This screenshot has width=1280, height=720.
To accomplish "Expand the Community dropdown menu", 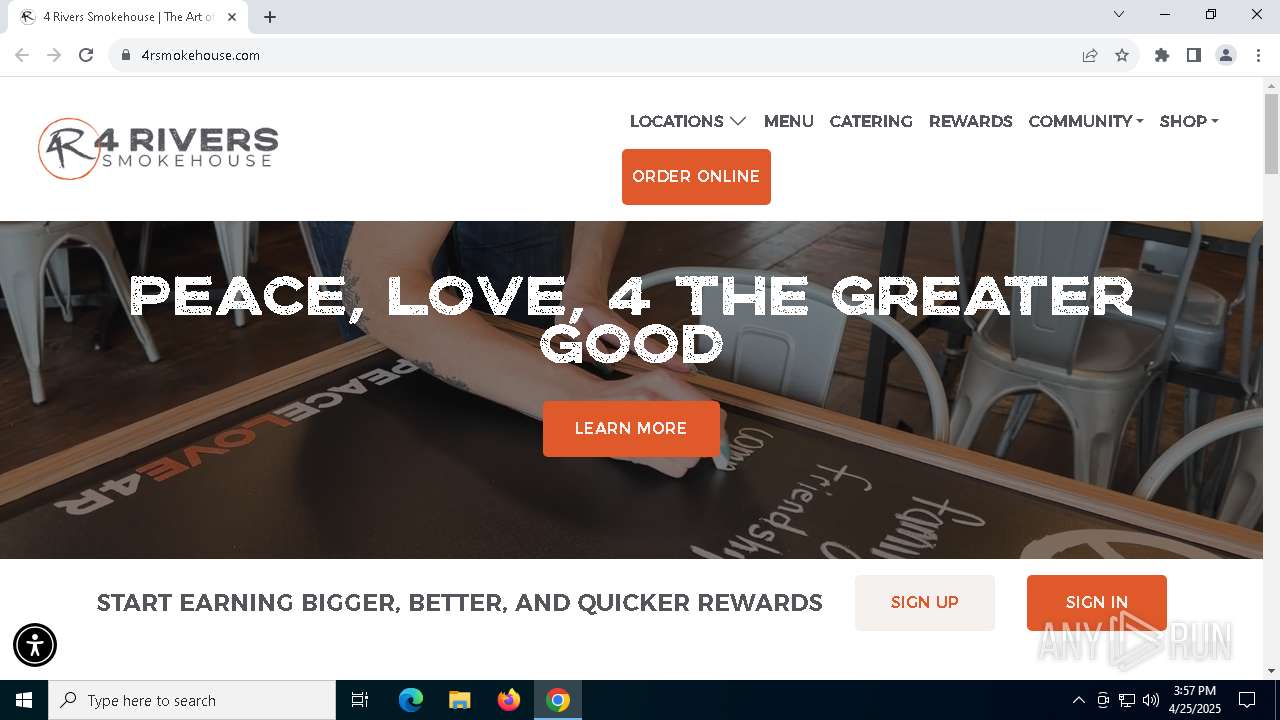I will (x=1086, y=121).
